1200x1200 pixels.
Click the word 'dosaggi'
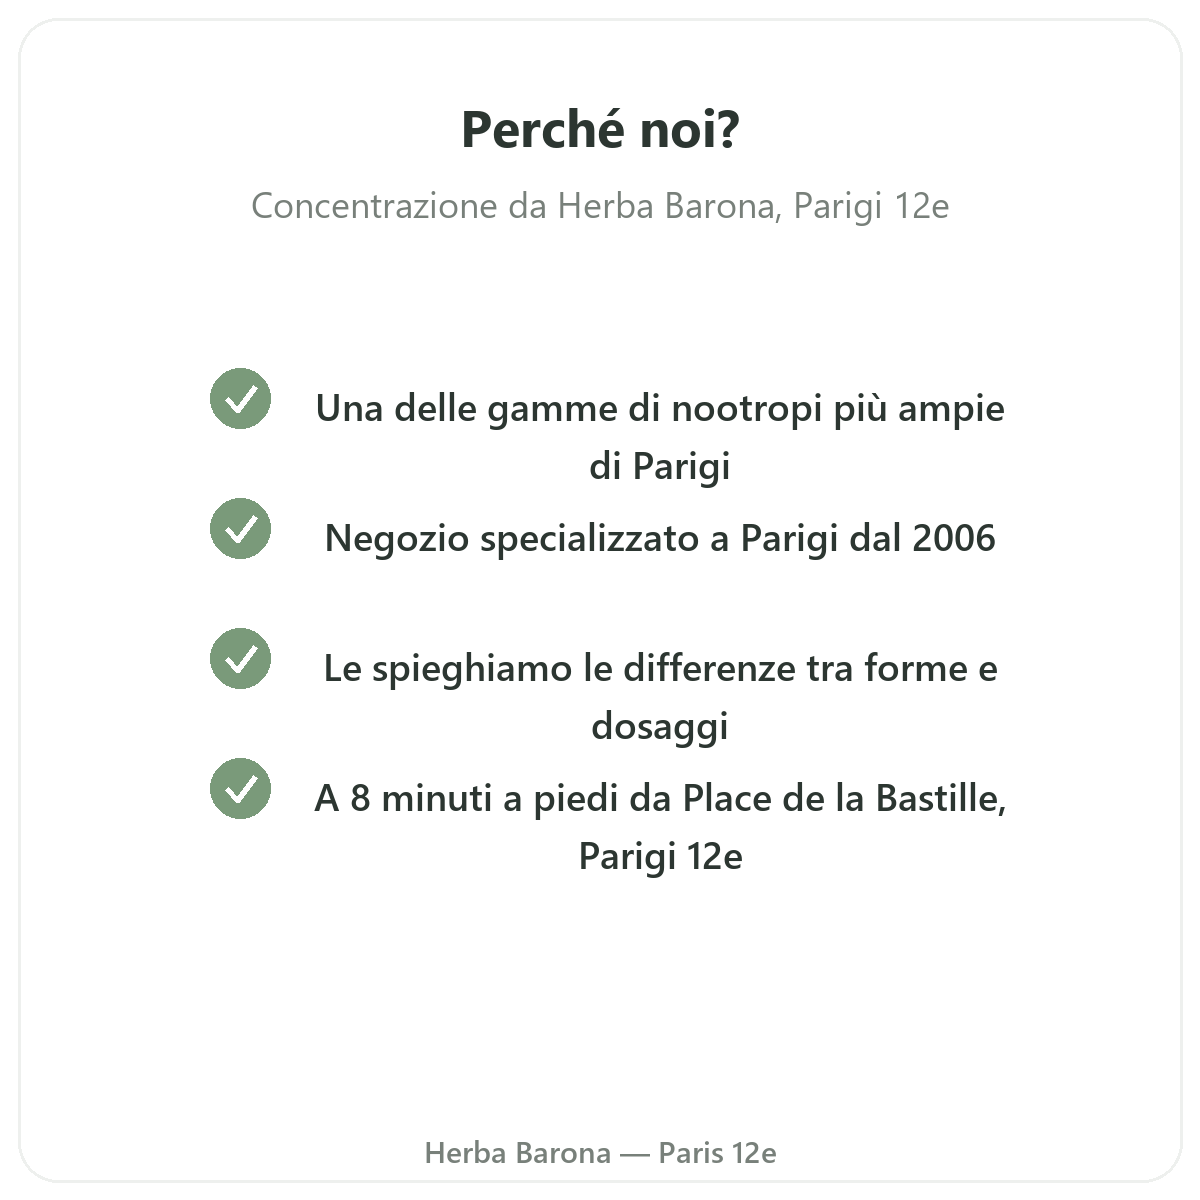click(x=660, y=727)
